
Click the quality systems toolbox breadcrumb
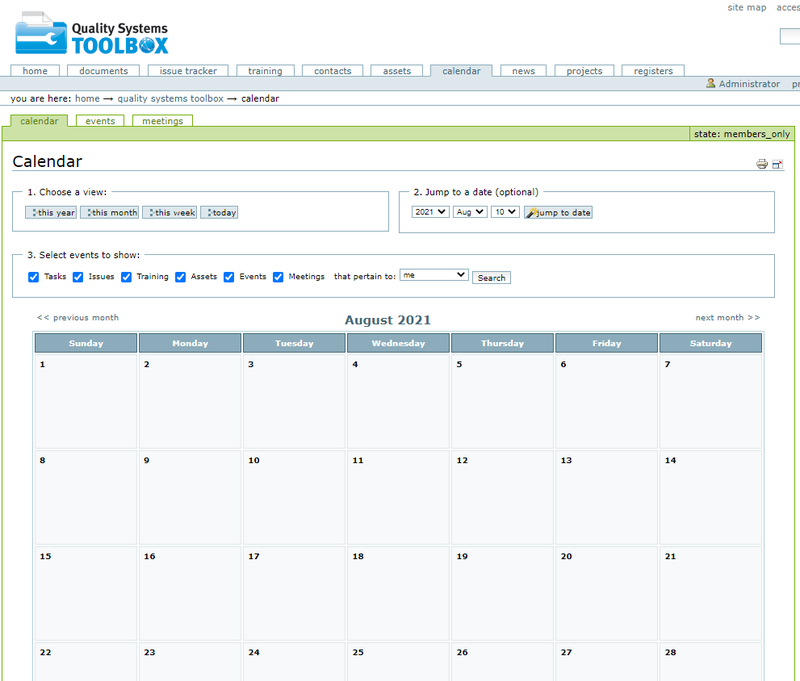click(x=170, y=98)
